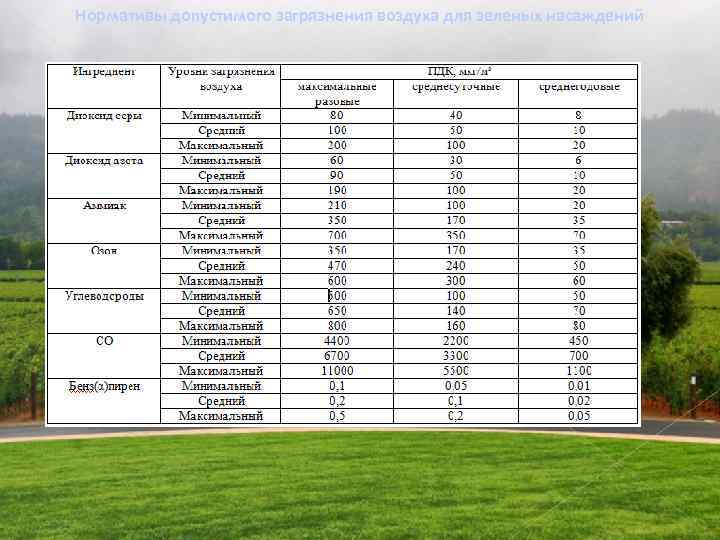Click the value 11000 for СО
720x540 pixels.
pyautogui.click(x=337, y=371)
